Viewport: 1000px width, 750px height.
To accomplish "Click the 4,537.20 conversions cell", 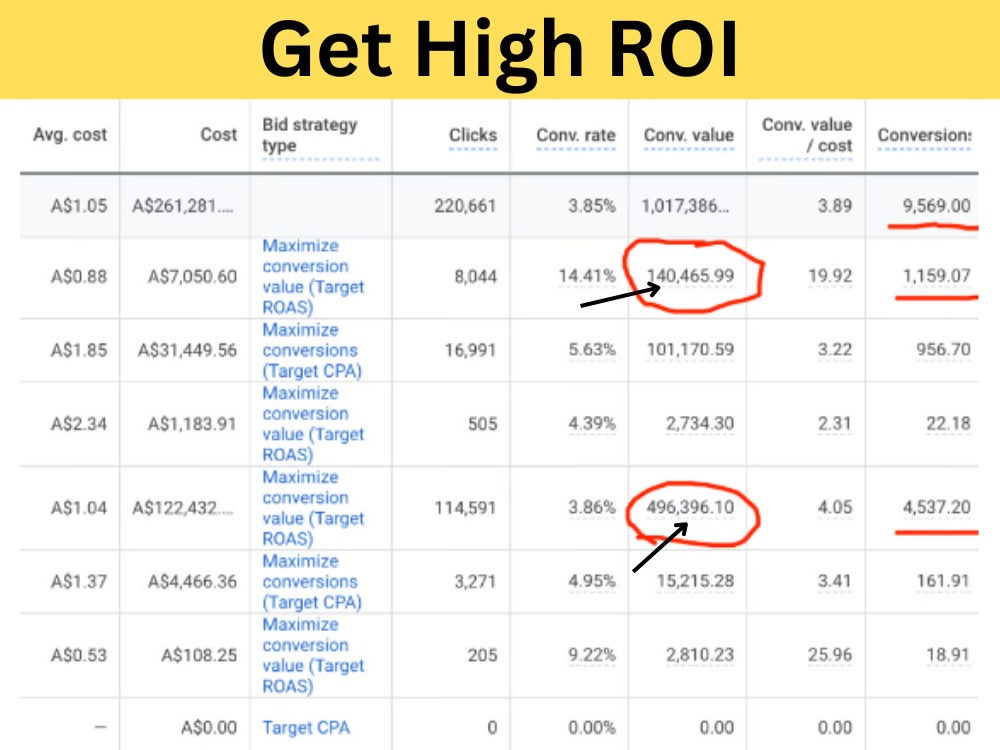I will point(936,508).
